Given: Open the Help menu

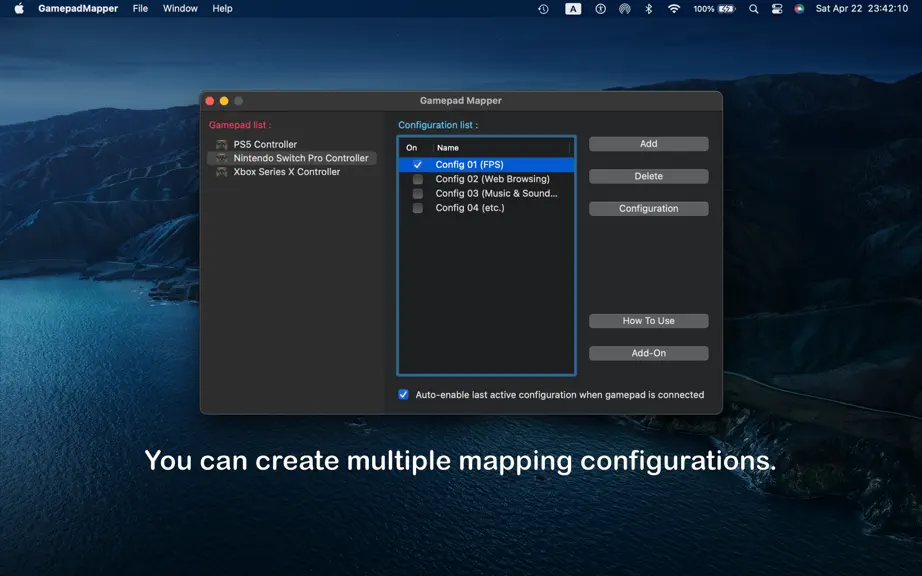Looking at the screenshot, I should (222, 9).
